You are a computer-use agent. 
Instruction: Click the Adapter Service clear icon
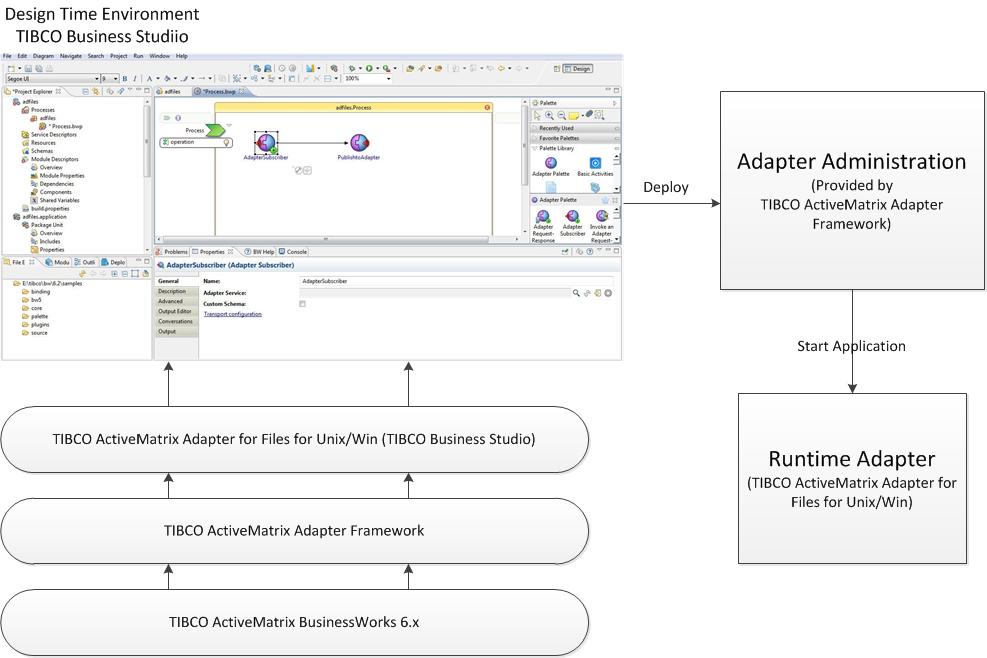[608, 293]
